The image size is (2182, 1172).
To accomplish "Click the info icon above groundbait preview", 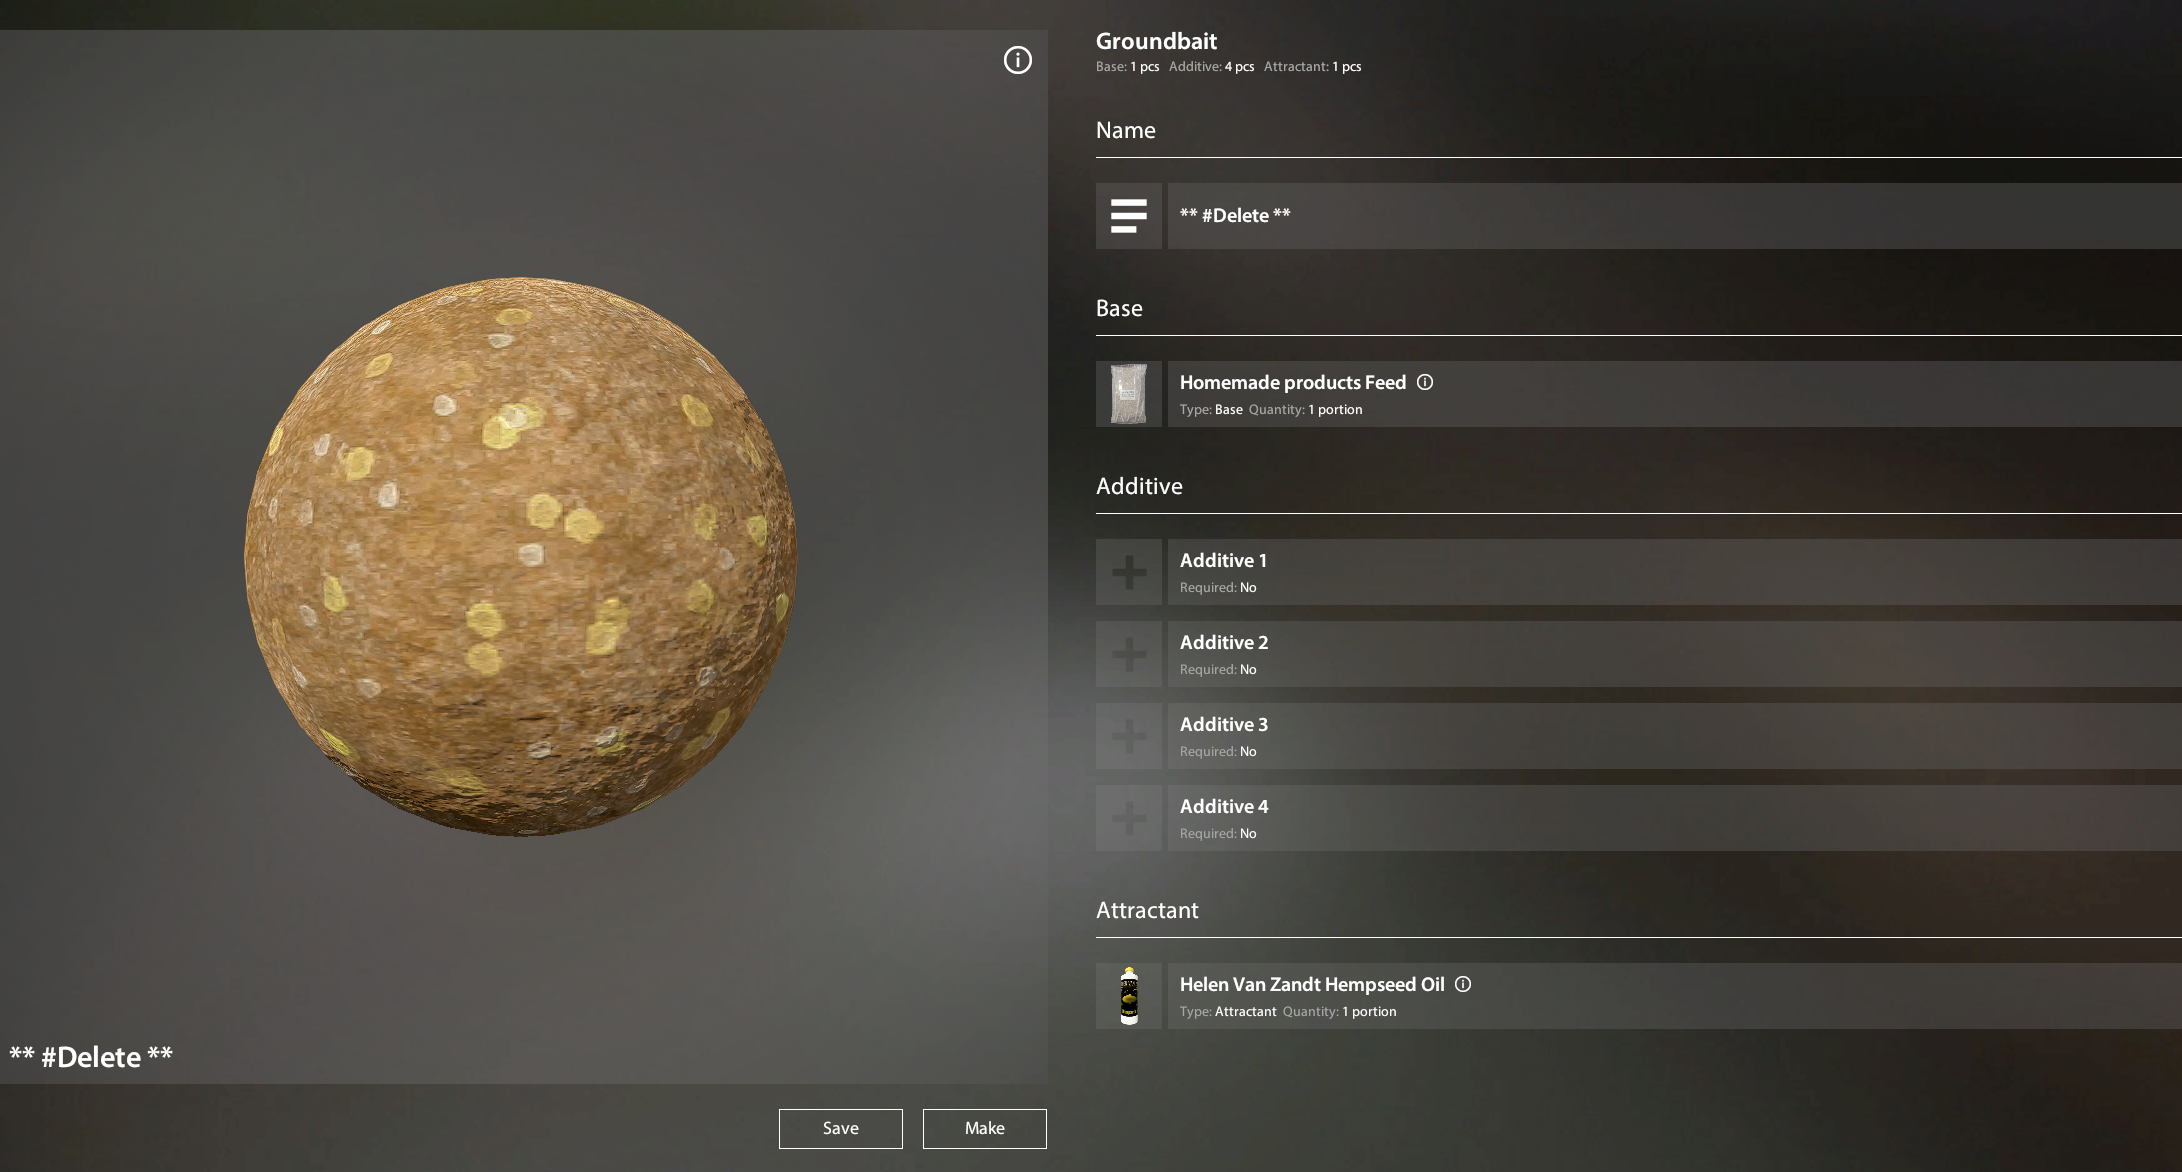I will tap(1017, 60).
